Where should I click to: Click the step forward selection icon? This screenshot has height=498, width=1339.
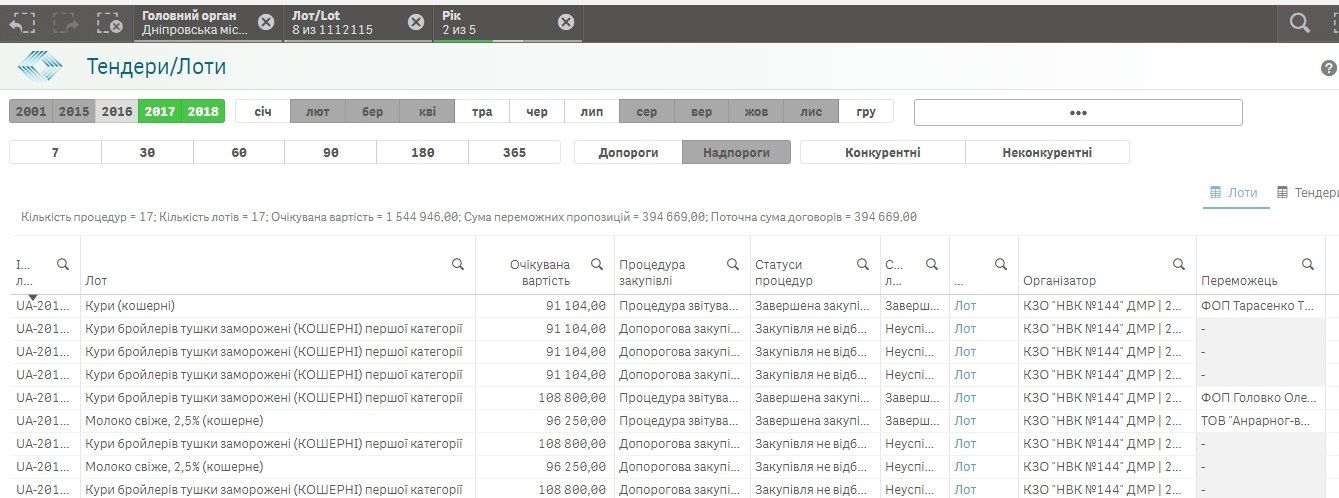pos(66,22)
